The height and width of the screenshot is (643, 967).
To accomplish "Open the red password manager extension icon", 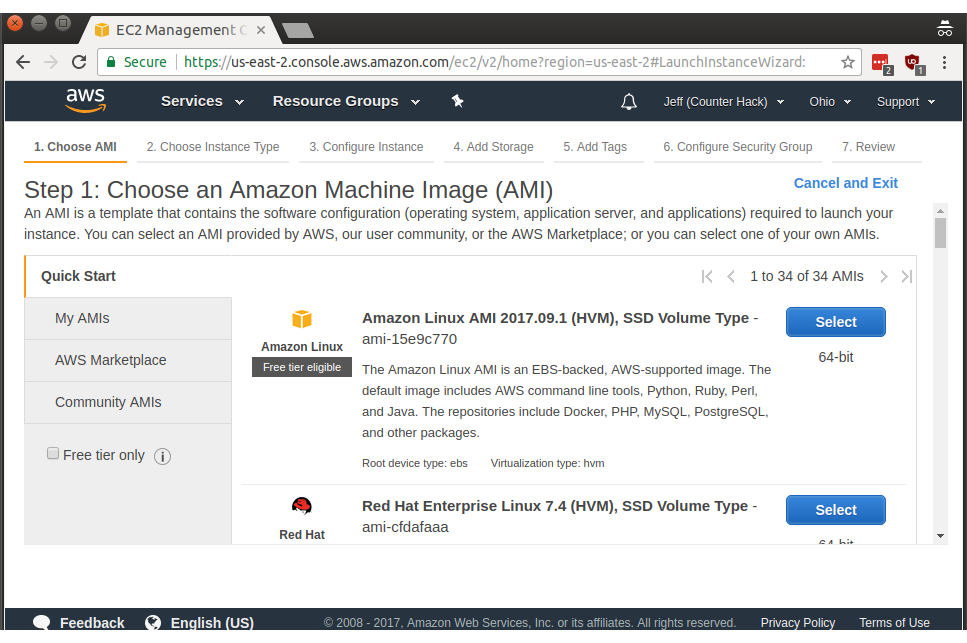I will [881, 63].
